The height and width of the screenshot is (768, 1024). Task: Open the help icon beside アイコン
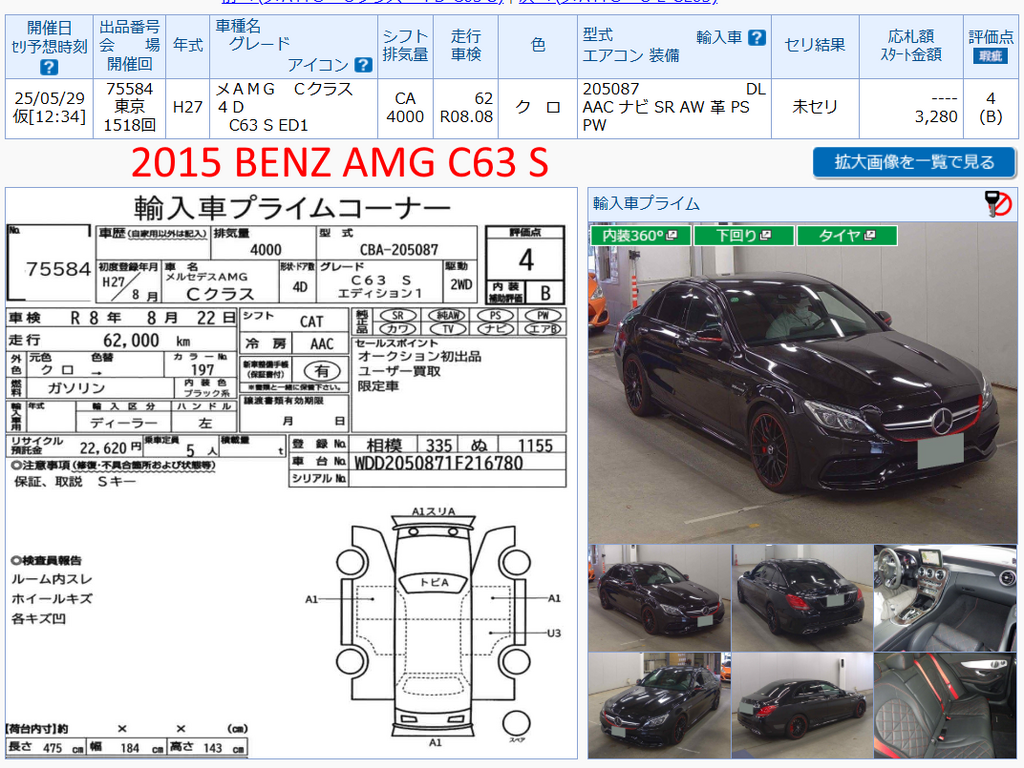(x=363, y=65)
